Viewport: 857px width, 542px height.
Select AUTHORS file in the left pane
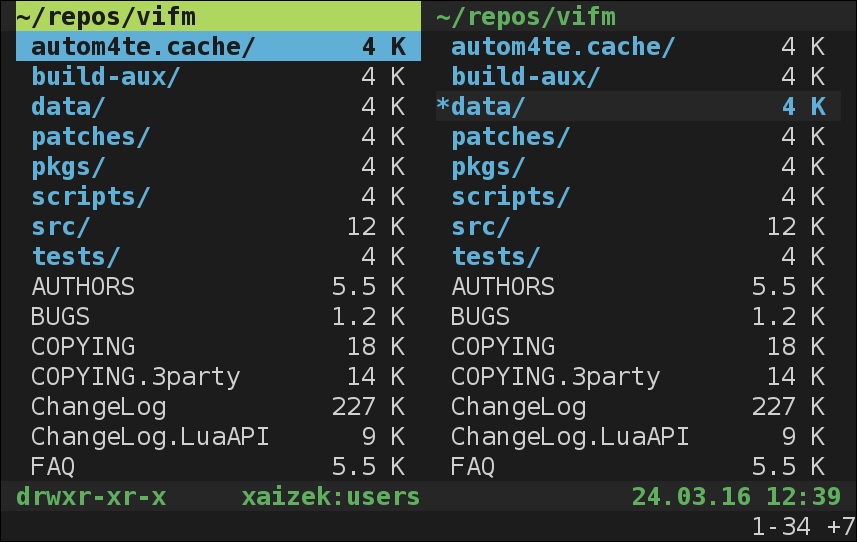[219, 287]
